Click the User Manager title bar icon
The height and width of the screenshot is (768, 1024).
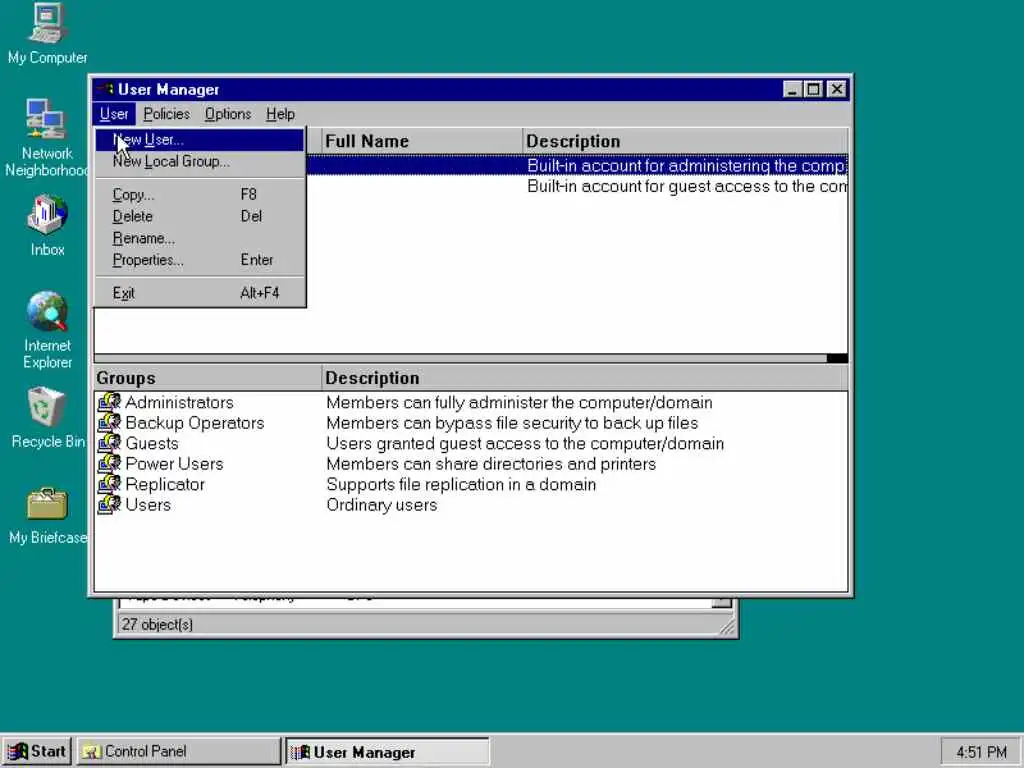105,89
